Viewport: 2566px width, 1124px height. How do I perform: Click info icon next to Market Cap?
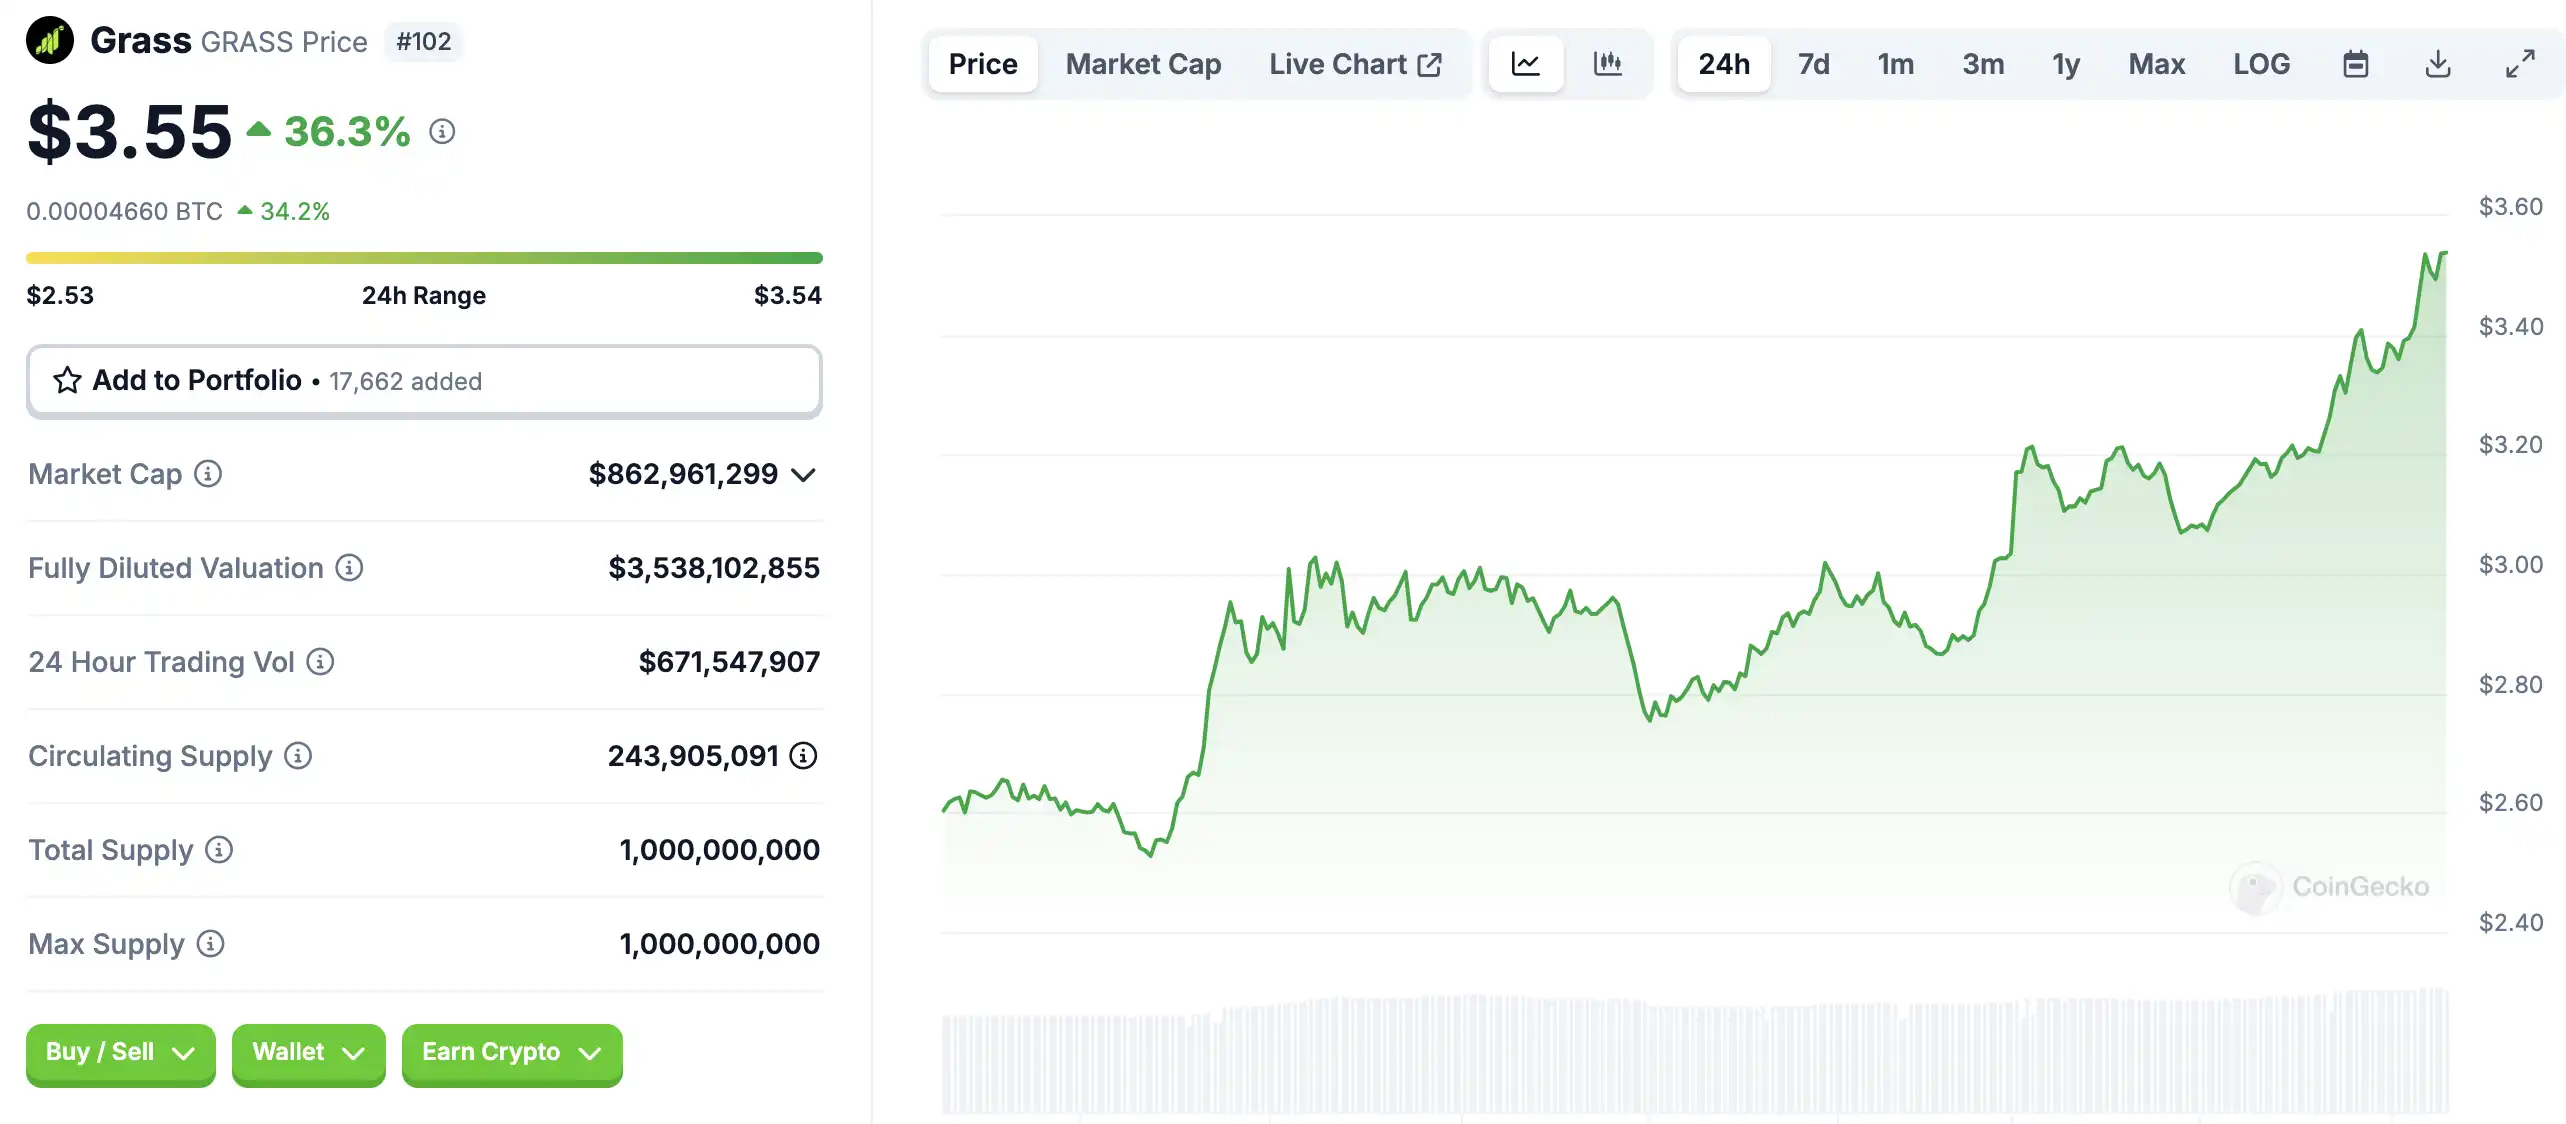coord(208,473)
